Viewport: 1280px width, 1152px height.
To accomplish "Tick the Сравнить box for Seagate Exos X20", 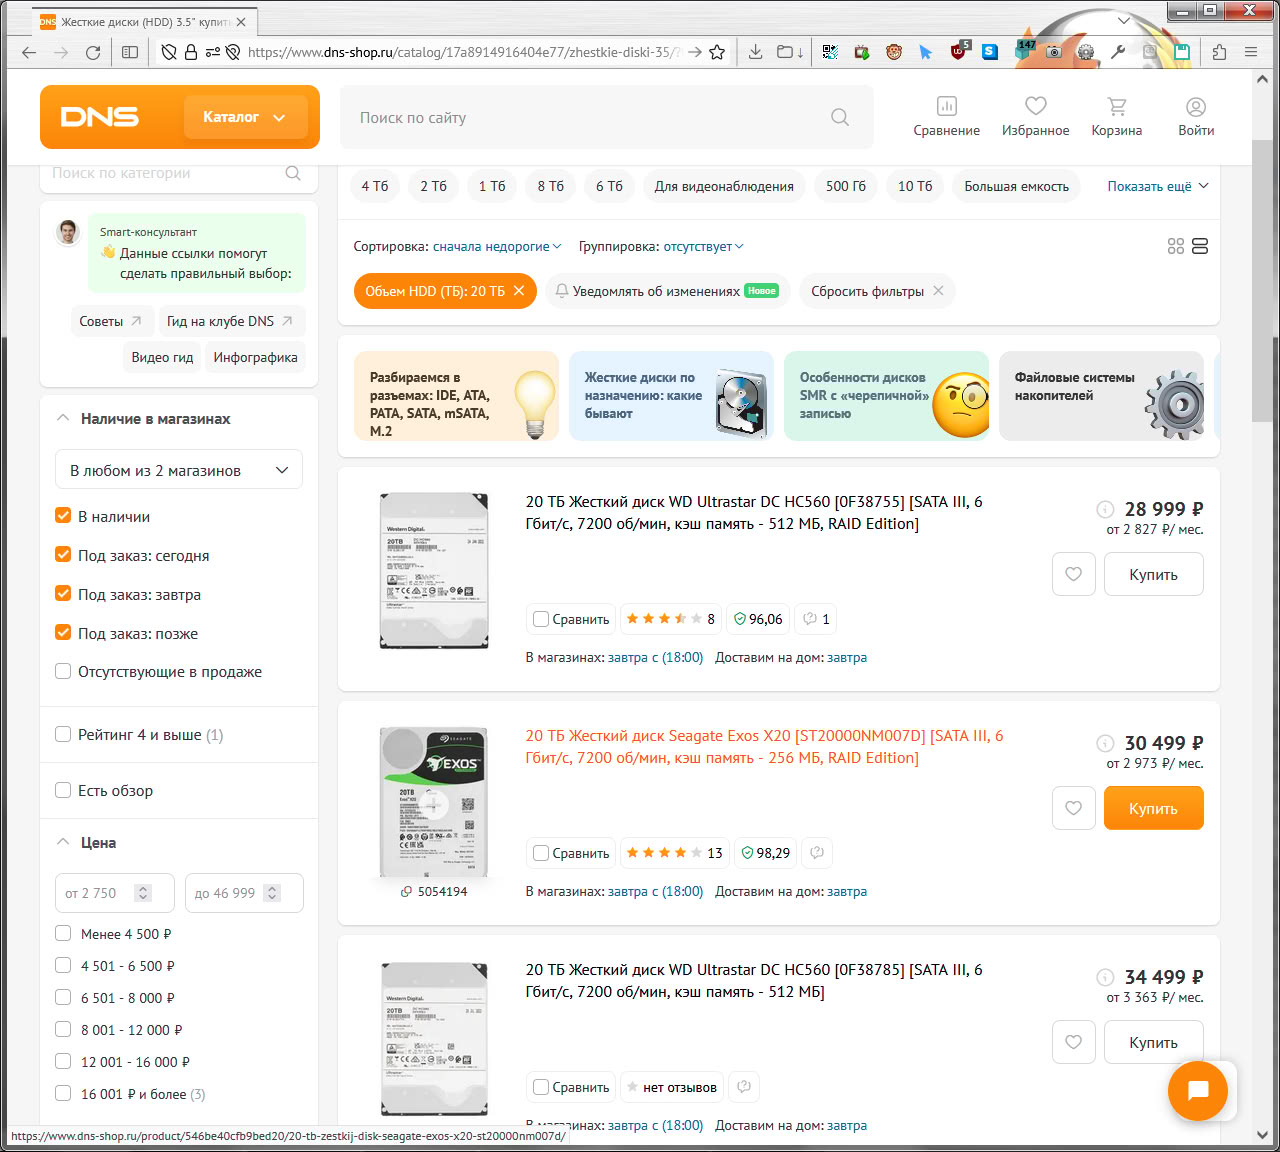I will 541,853.
